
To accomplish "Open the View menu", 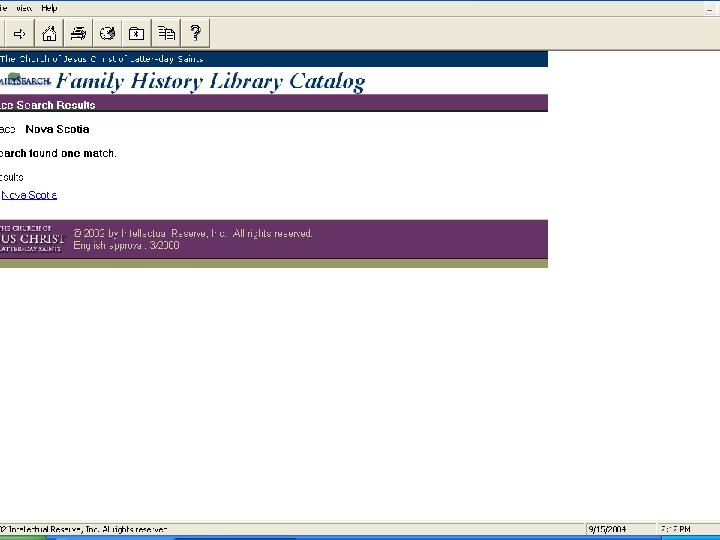I will click(24, 8).
